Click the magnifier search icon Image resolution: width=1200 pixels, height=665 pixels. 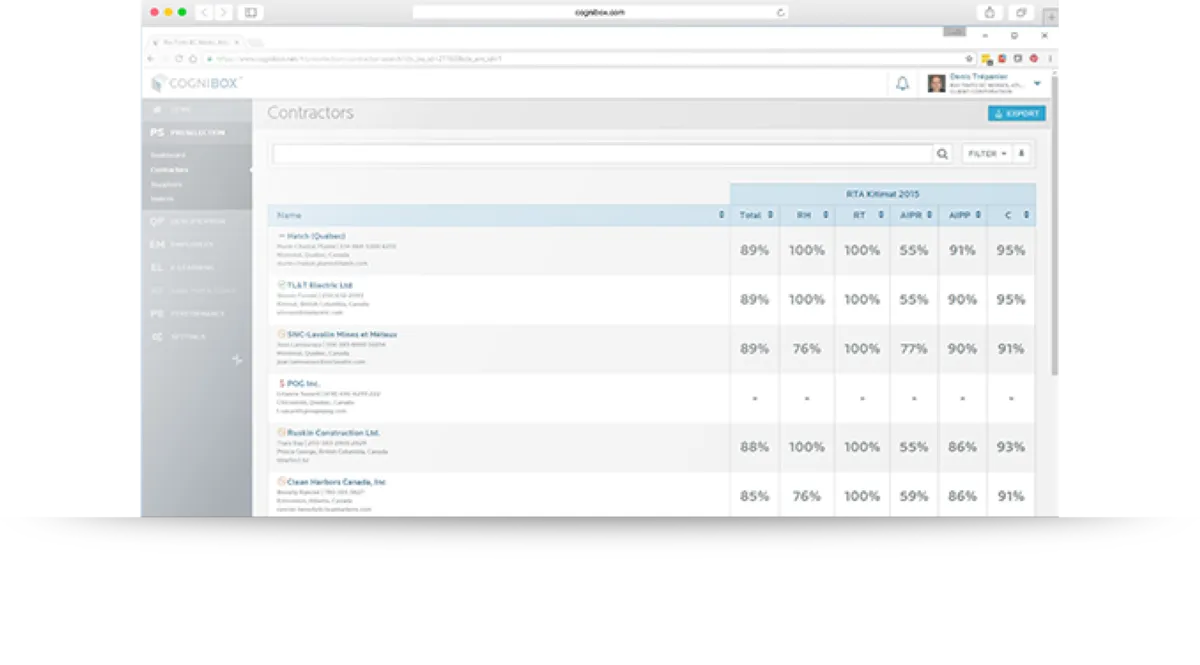tap(942, 154)
